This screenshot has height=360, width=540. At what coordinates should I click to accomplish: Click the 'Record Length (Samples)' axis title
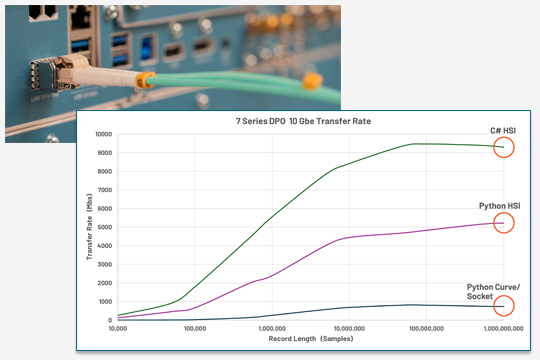click(311, 339)
